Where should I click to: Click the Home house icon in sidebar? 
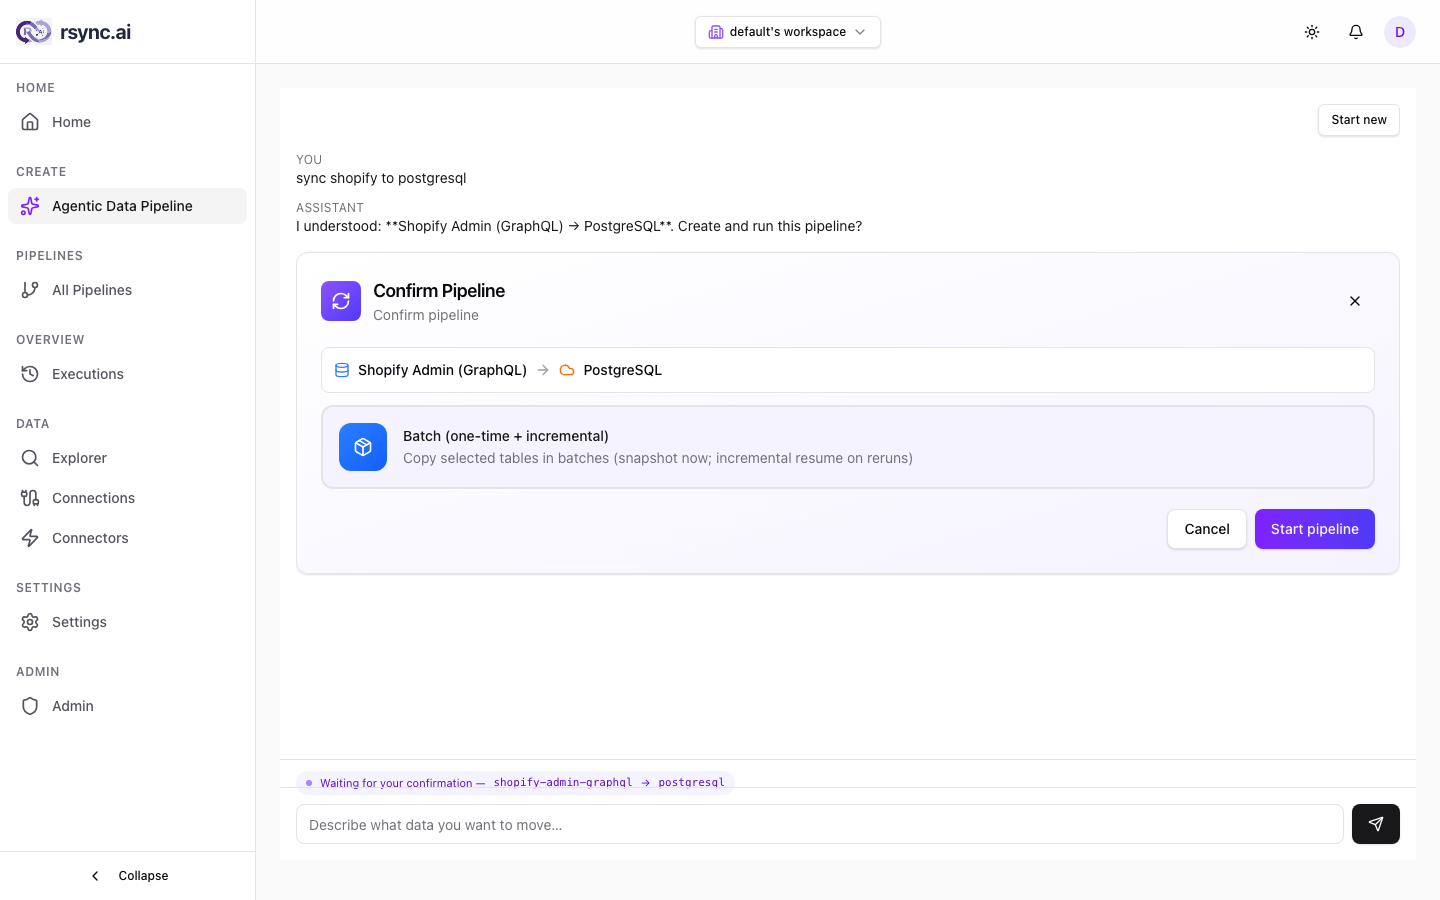(30, 122)
